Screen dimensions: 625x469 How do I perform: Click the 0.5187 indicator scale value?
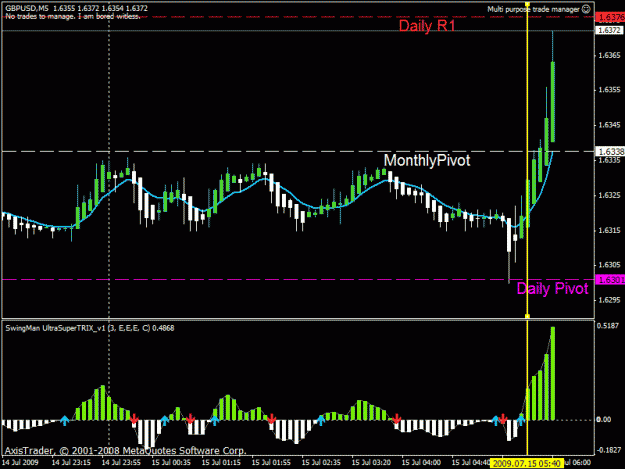(609, 326)
